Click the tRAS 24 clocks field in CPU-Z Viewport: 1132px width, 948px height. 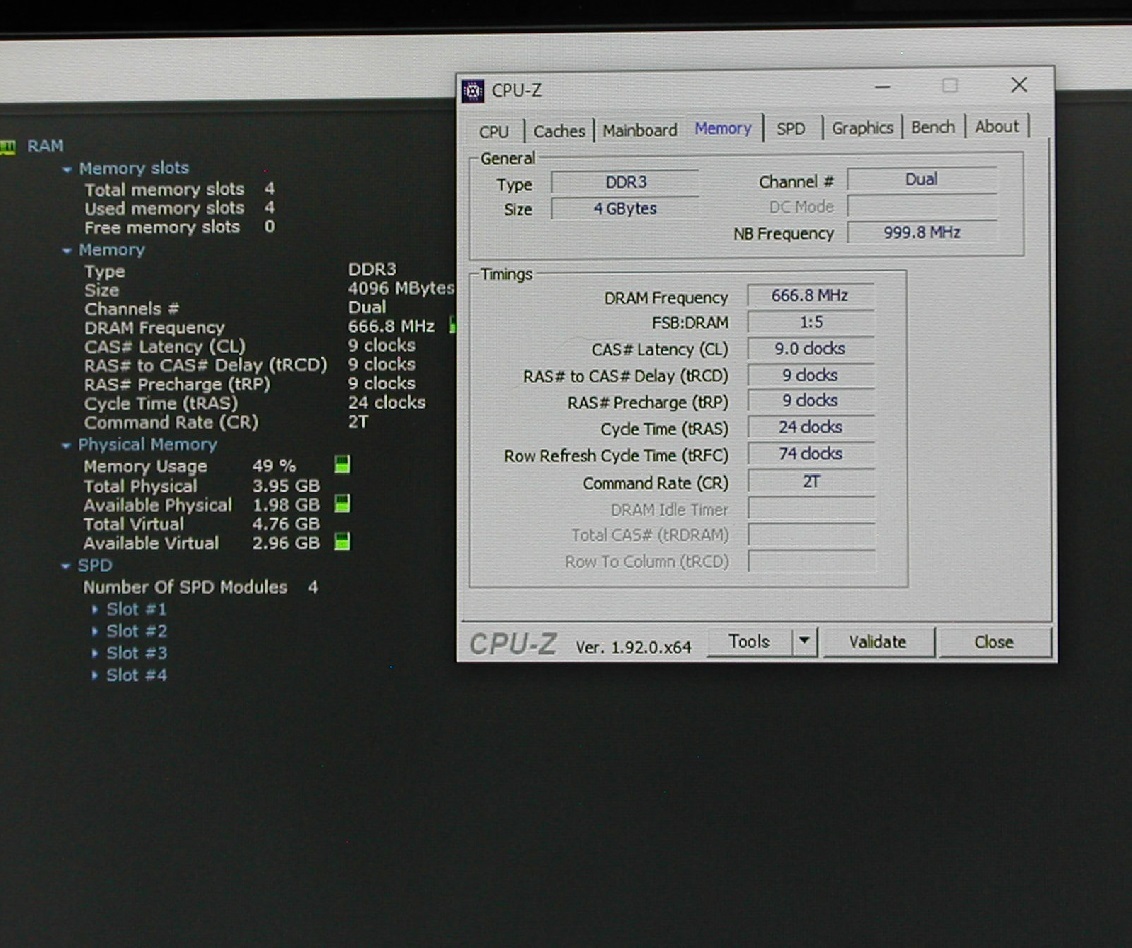(810, 427)
